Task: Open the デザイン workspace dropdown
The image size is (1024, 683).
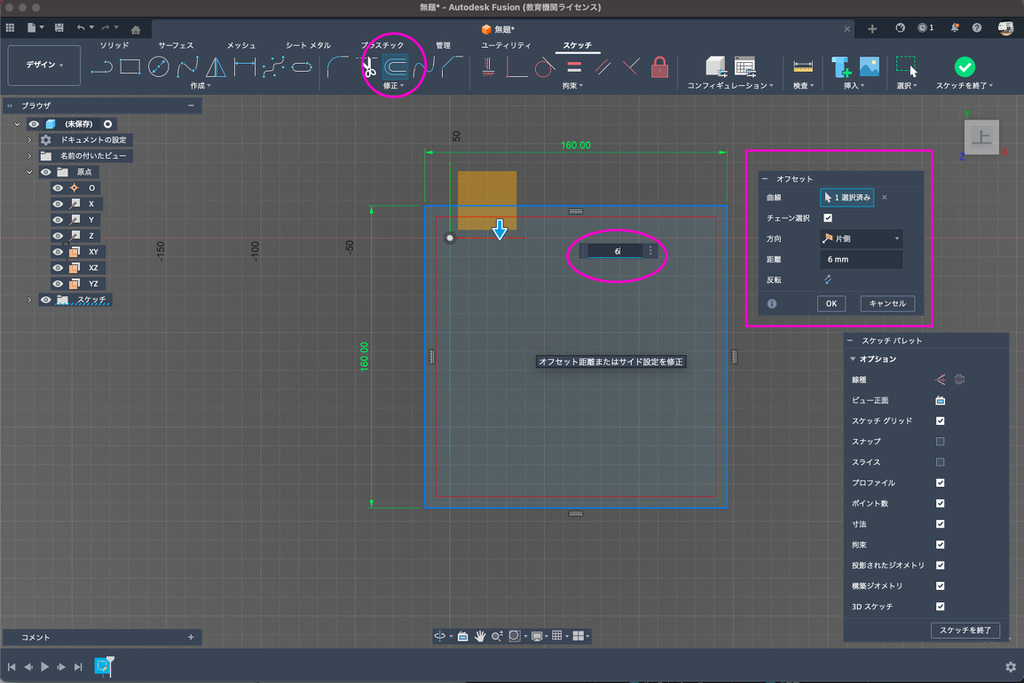Action: point(43,65)
